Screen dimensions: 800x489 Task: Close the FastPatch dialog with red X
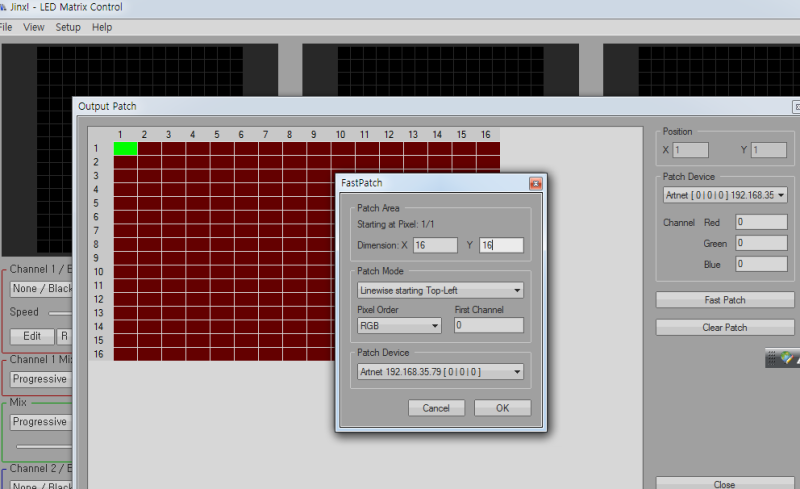coord(535,184)
